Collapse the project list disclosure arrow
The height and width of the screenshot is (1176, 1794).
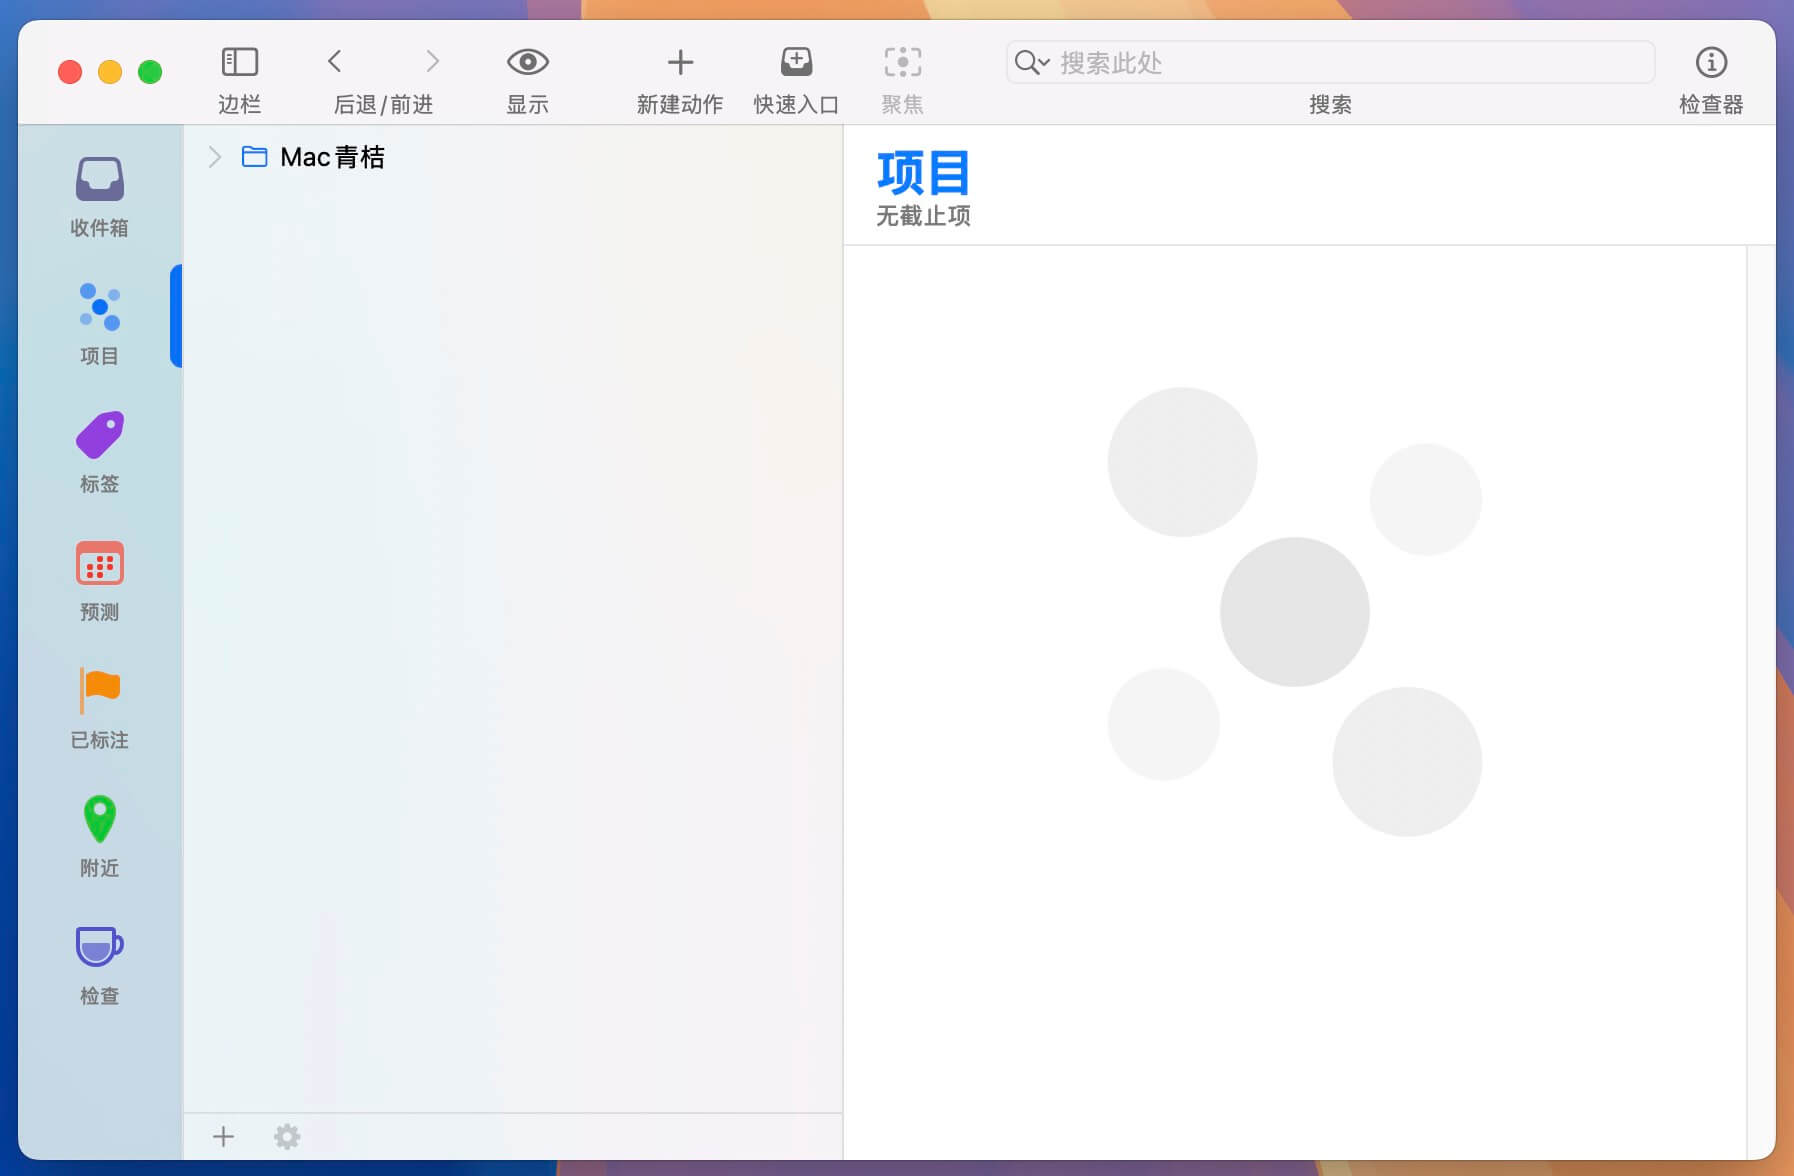214,157
